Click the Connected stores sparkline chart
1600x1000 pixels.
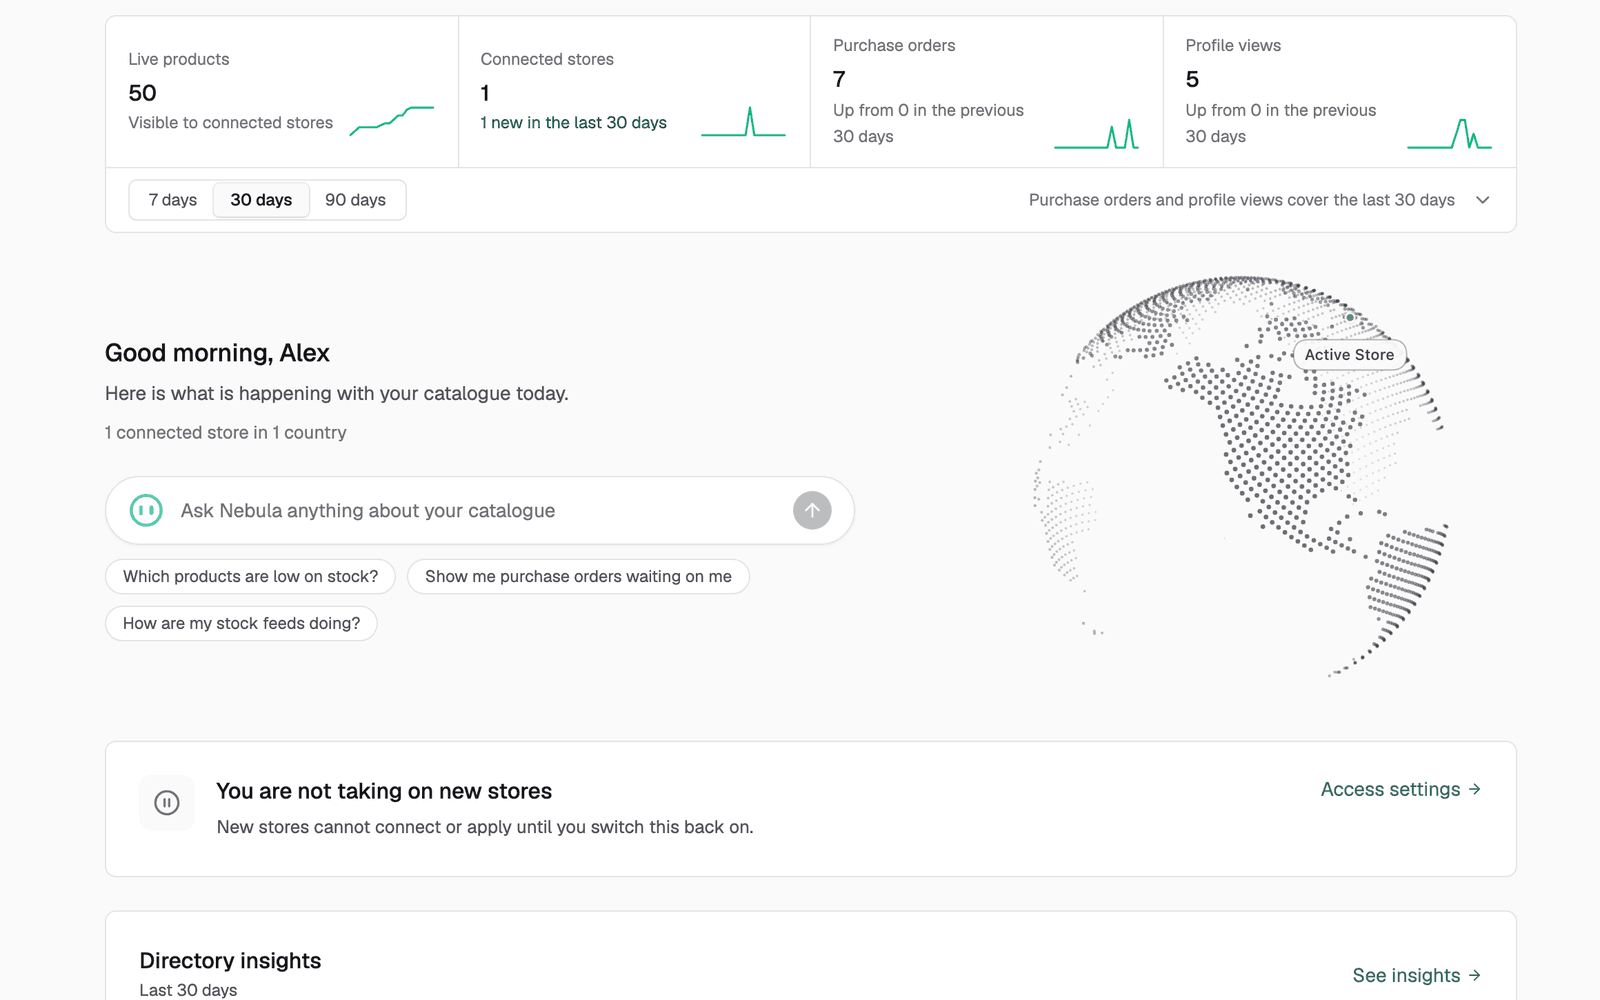743,121
